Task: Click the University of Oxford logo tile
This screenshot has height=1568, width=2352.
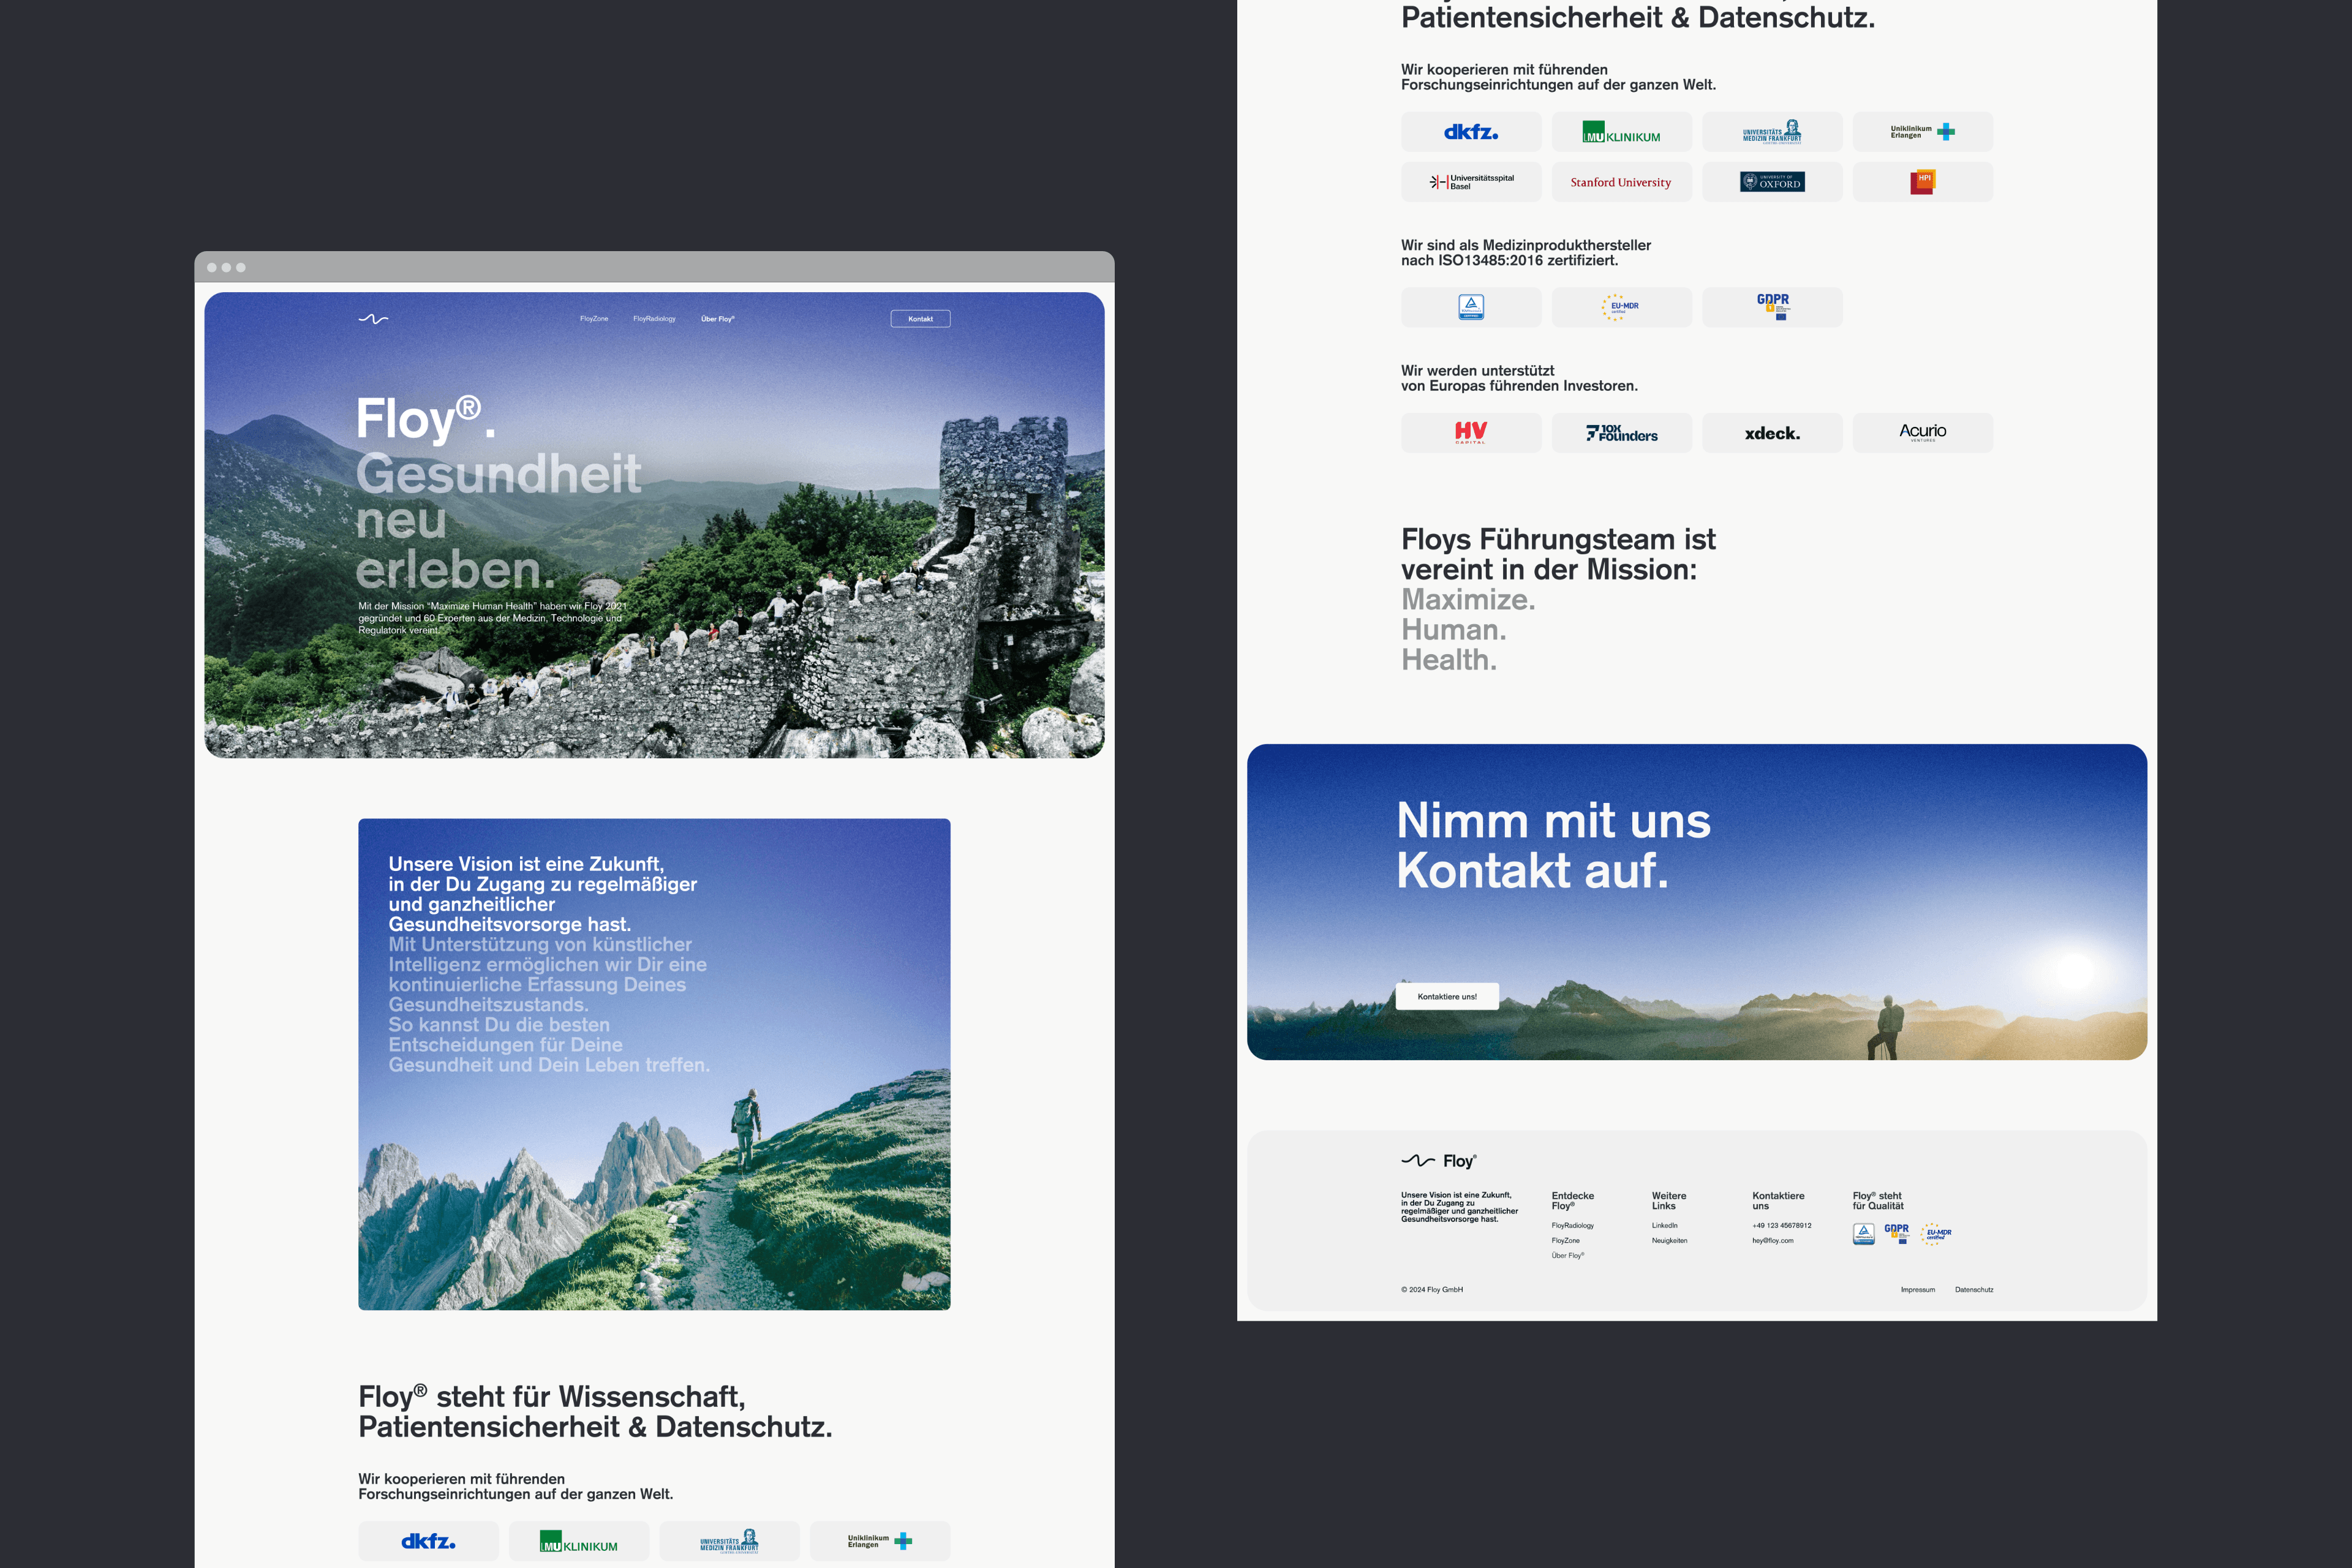Action: (1772, 182)
